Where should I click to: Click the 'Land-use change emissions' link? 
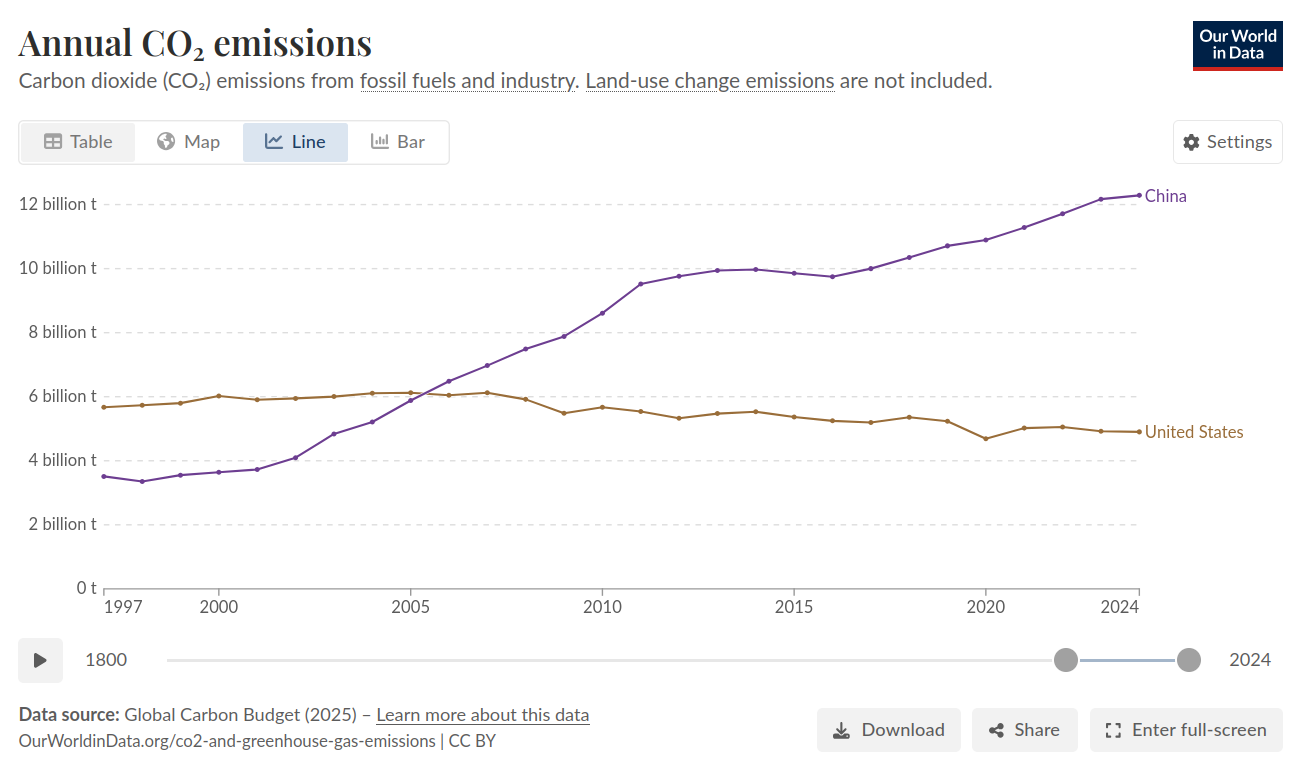pyautogui.click(x=709, y=81)
